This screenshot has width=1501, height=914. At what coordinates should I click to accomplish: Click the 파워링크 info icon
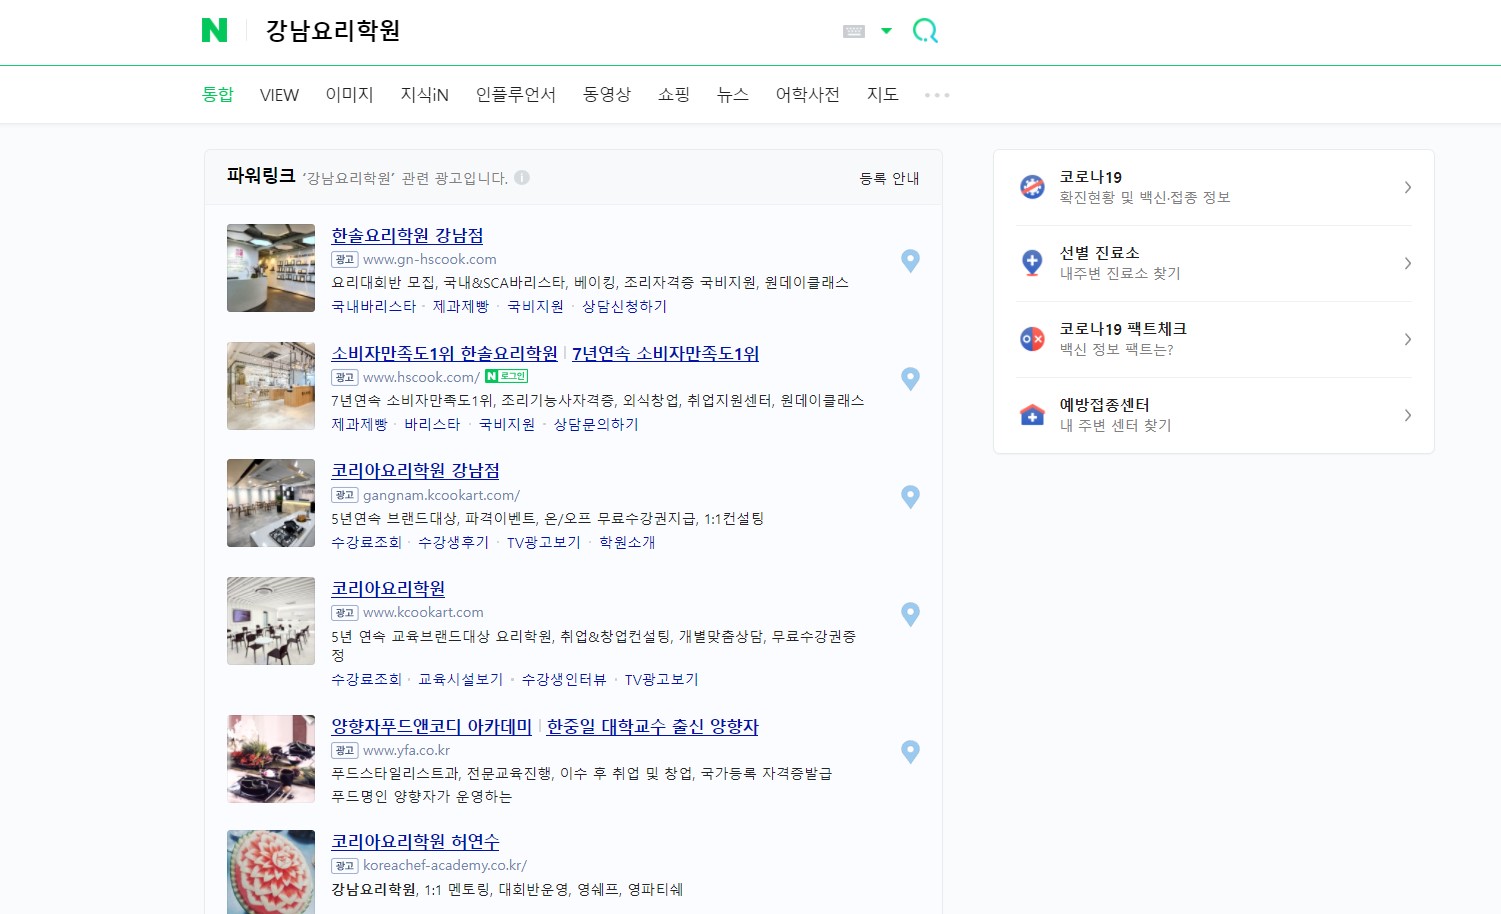coord(522,177)
